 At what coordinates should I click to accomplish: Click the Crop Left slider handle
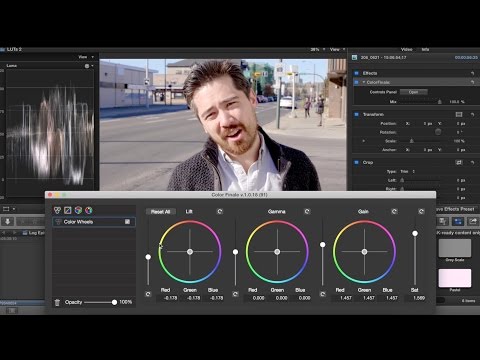click(402, 180)
